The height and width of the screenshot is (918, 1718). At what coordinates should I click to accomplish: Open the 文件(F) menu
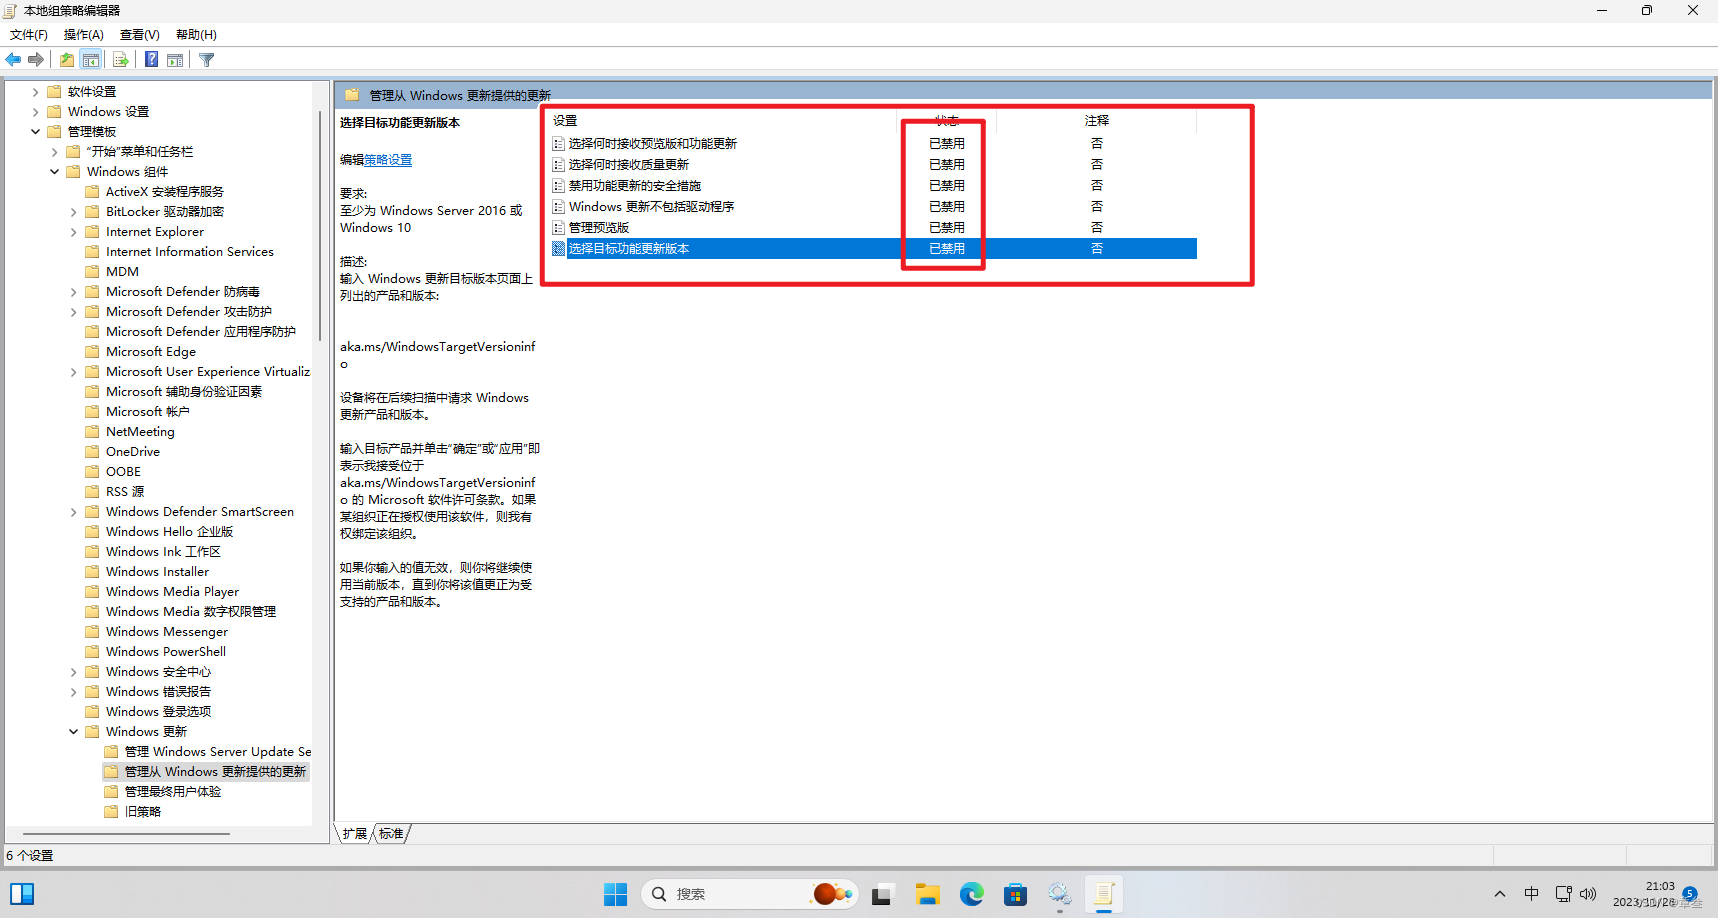pyautogui.click(x=29, y=35)
